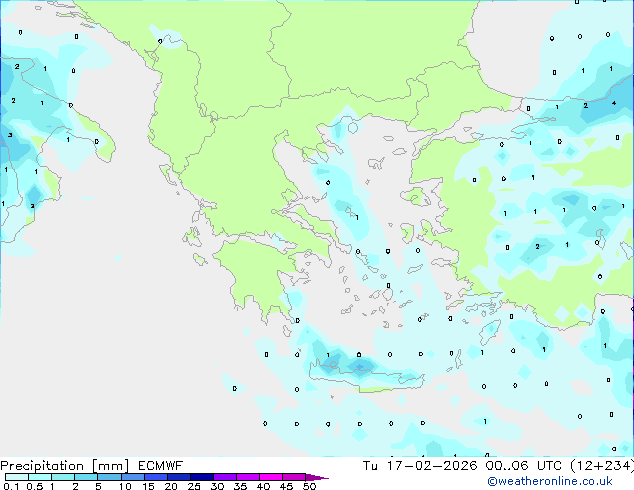The image size is (634, 490).
Task: Click the 0.5 mm legend color box
Action: (40, 477)
